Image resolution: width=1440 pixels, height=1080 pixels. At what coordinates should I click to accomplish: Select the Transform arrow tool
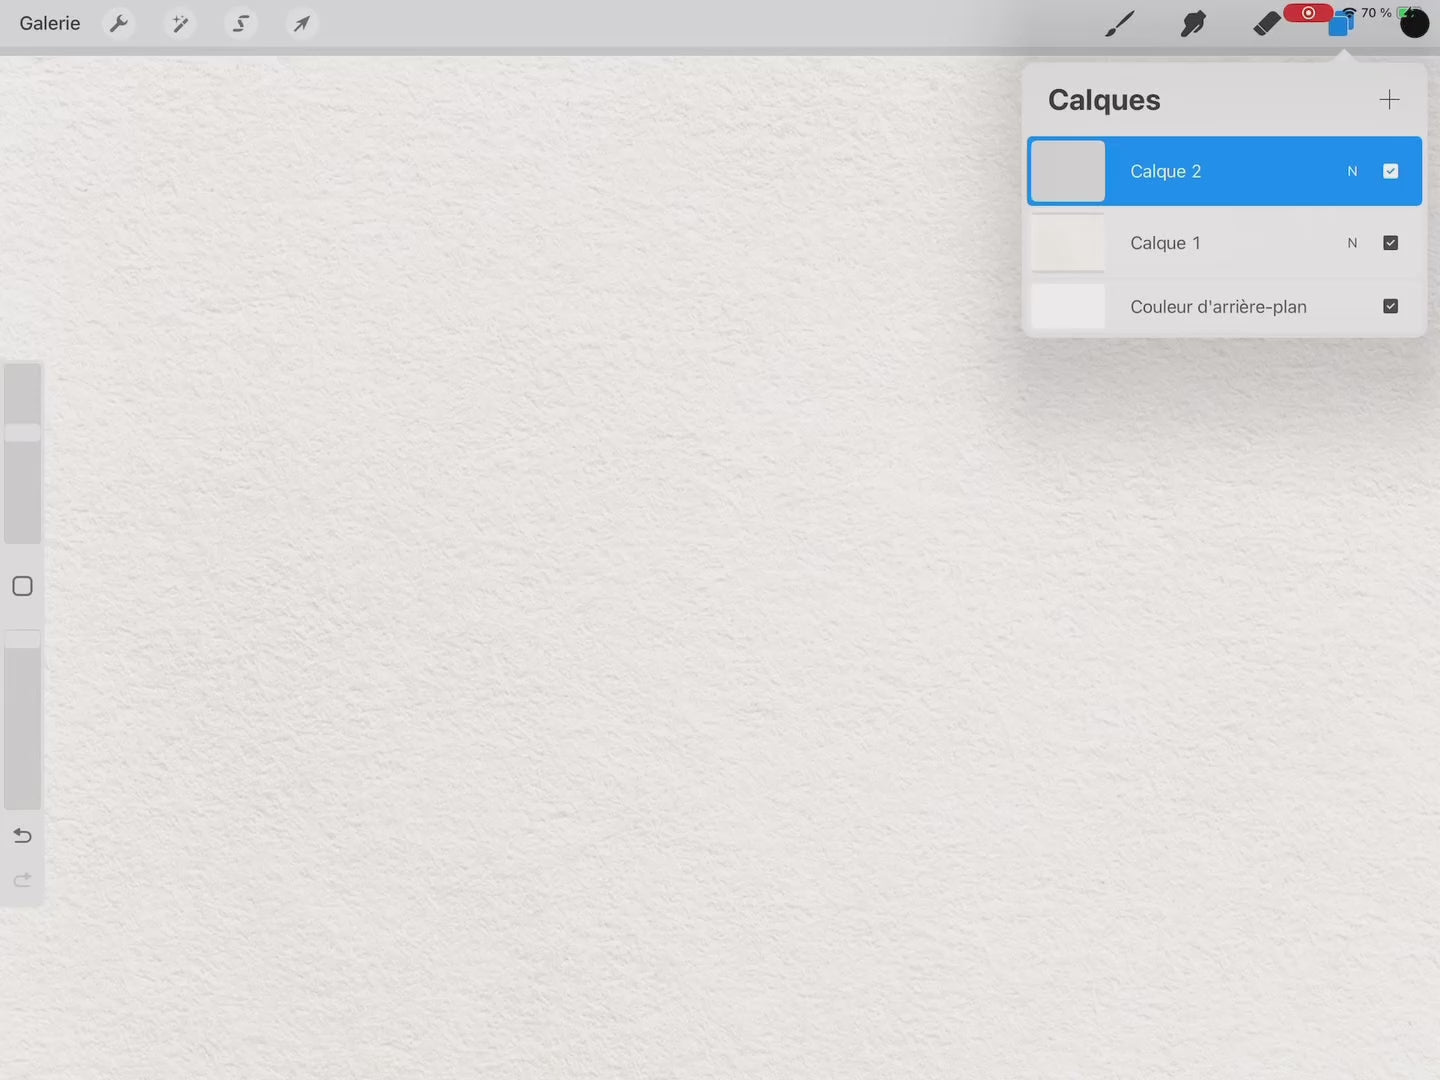(x=301, y=23)
